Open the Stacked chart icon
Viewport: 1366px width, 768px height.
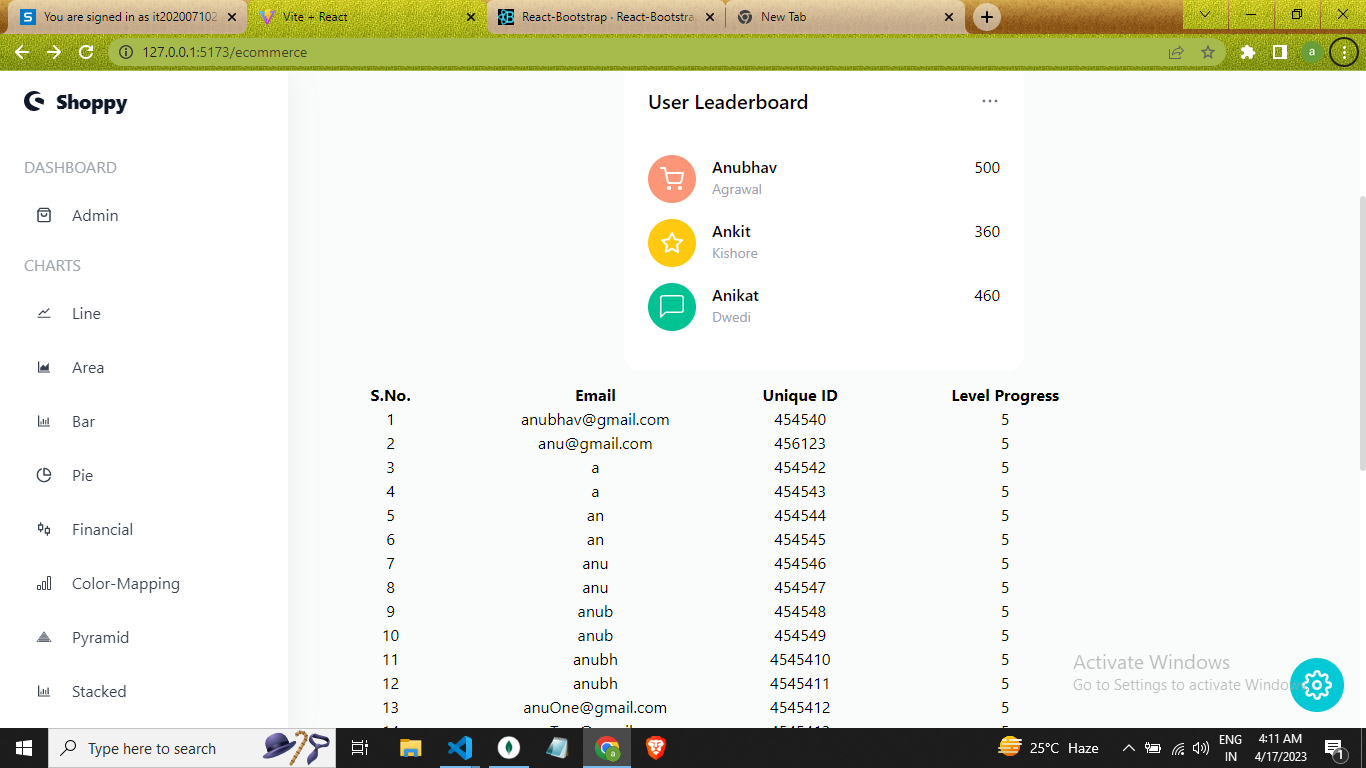coord(44,691)
